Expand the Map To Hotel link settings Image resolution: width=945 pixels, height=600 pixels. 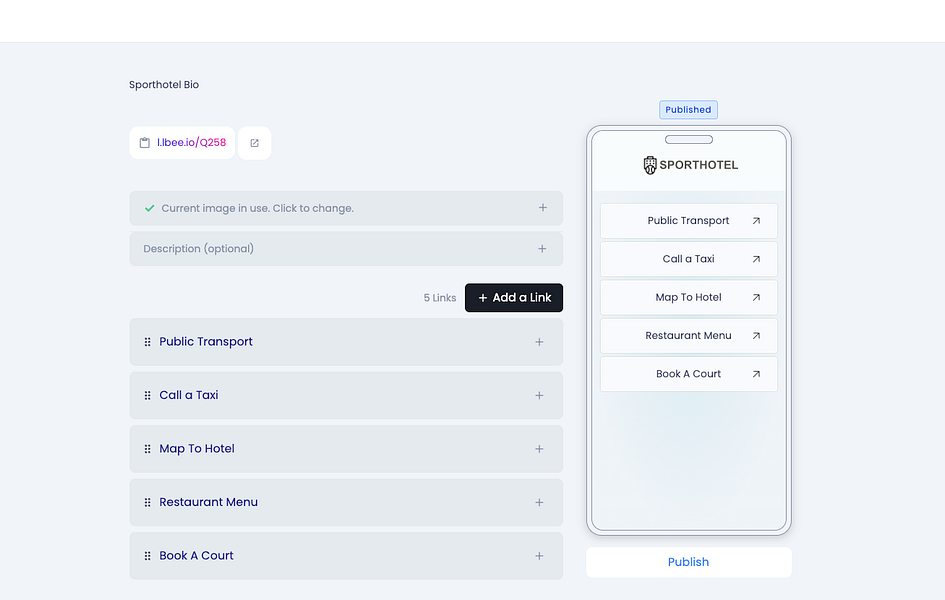pos(539,448)
